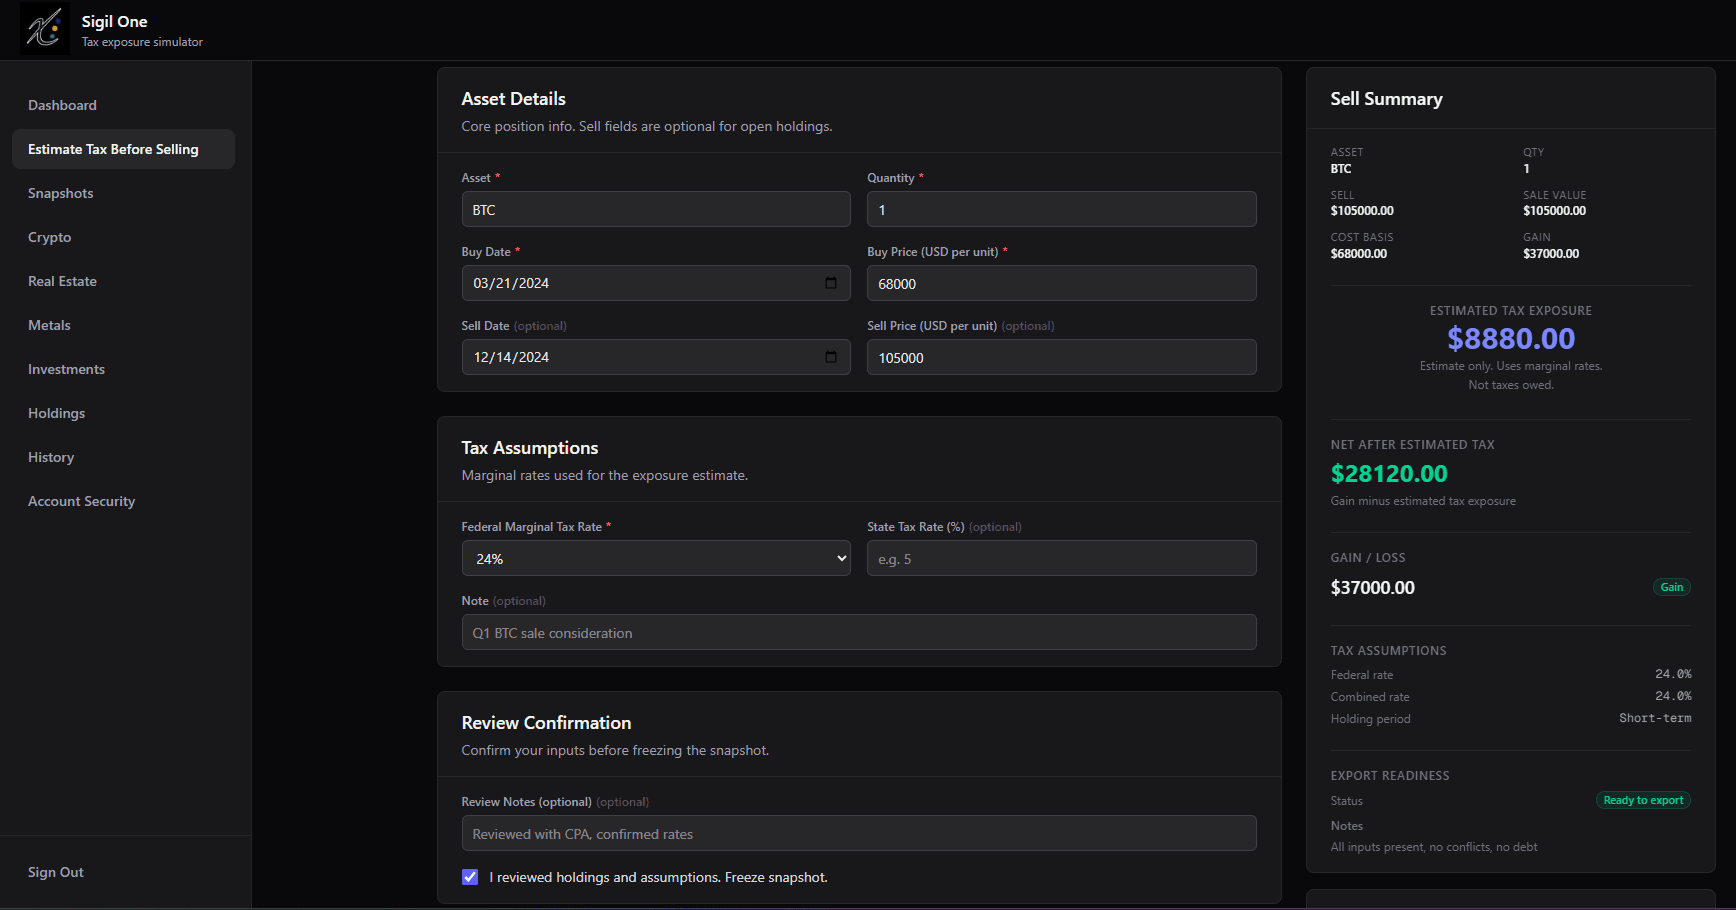Click the Ready to export status badge
Screen dimensions: 1736x910
tap(1643, 800)
